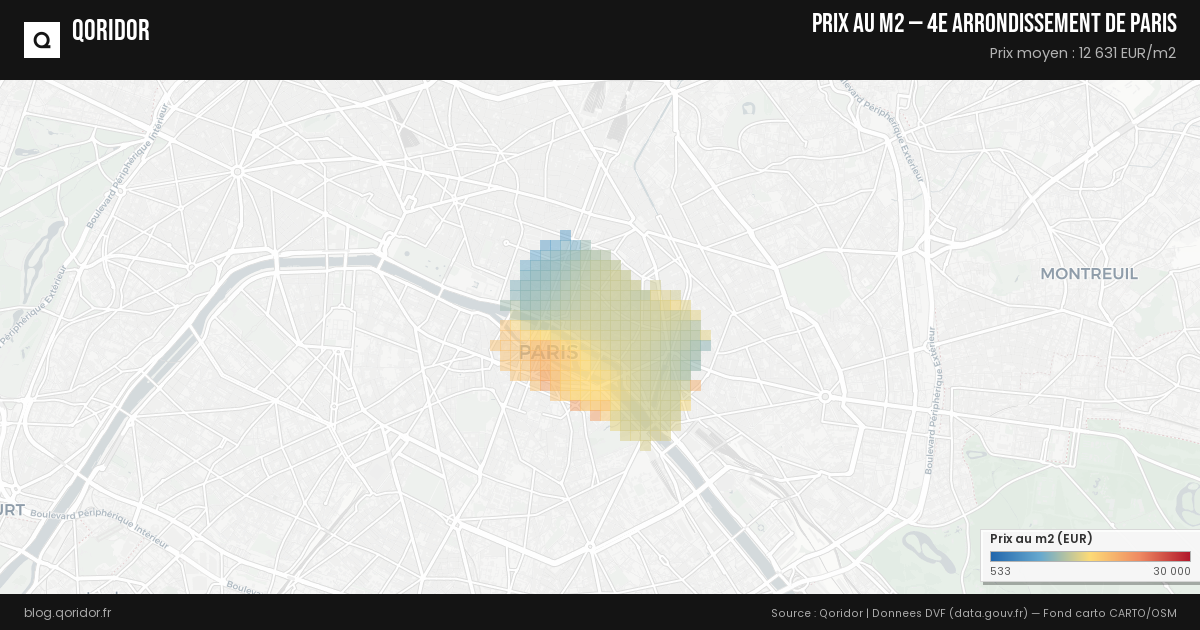Click the source attribution text in the footer
This screenshot has height=630, width=1200.
(x=973, y=612)
